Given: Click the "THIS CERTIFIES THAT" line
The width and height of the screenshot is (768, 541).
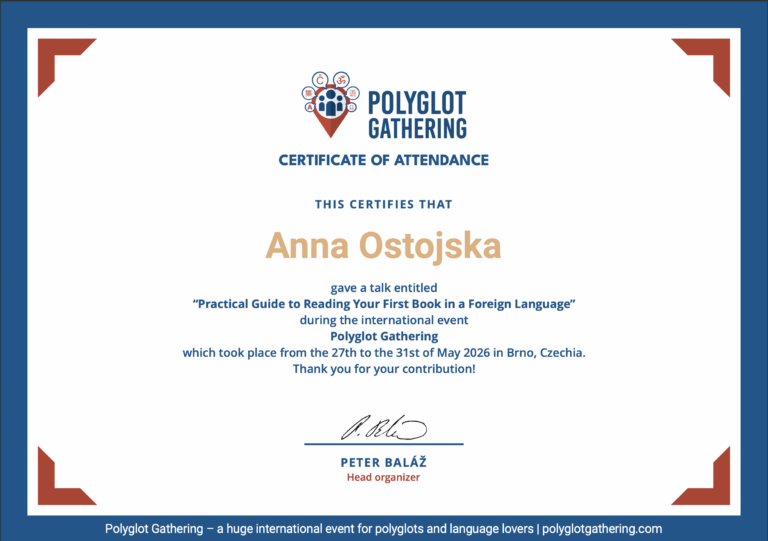Looking at the screenshot, I should pos(384,204).
